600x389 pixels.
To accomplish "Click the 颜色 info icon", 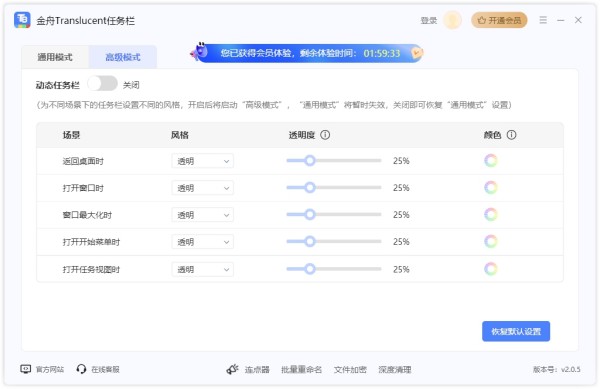I will [511, 135].
